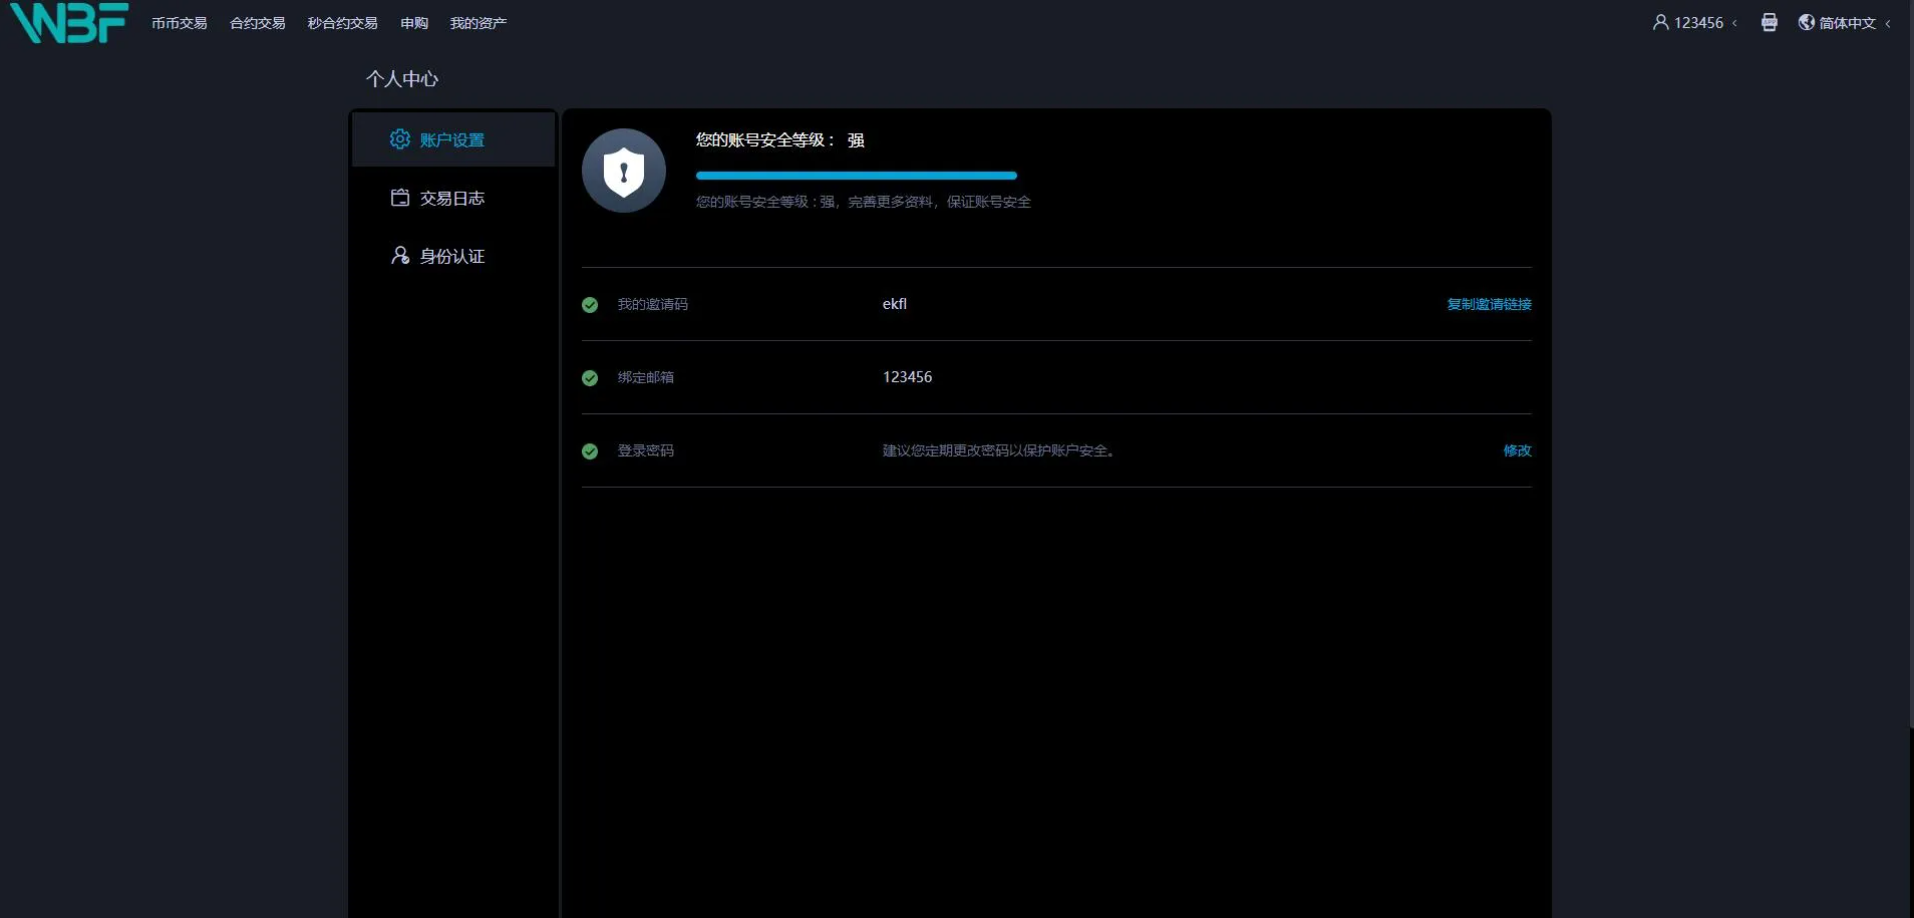
Task: Click 修改 to change login password
Action: [x=1517, y=450]
